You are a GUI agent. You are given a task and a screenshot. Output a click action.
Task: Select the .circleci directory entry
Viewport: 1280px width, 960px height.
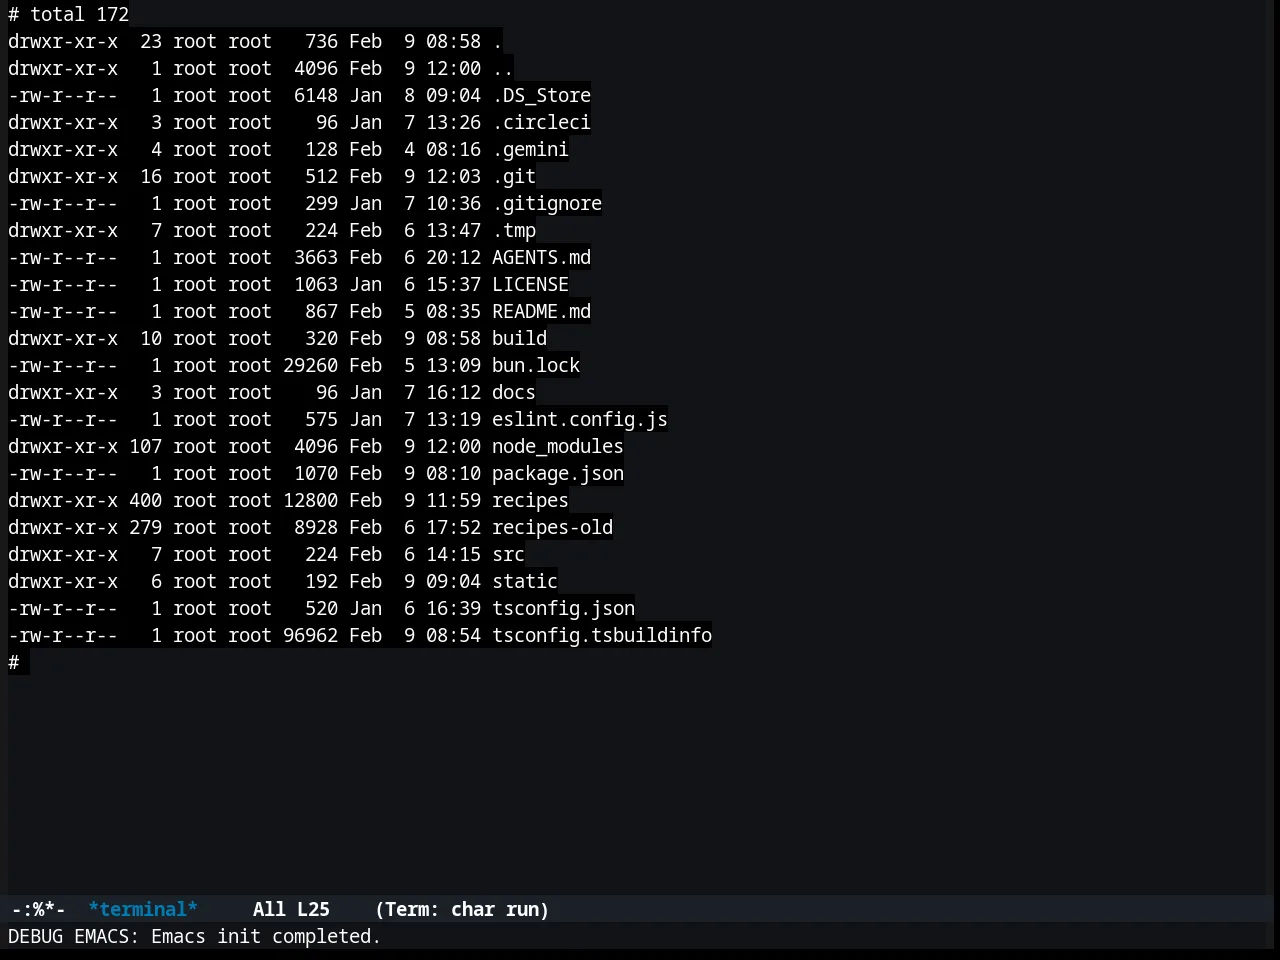(541, 122)
